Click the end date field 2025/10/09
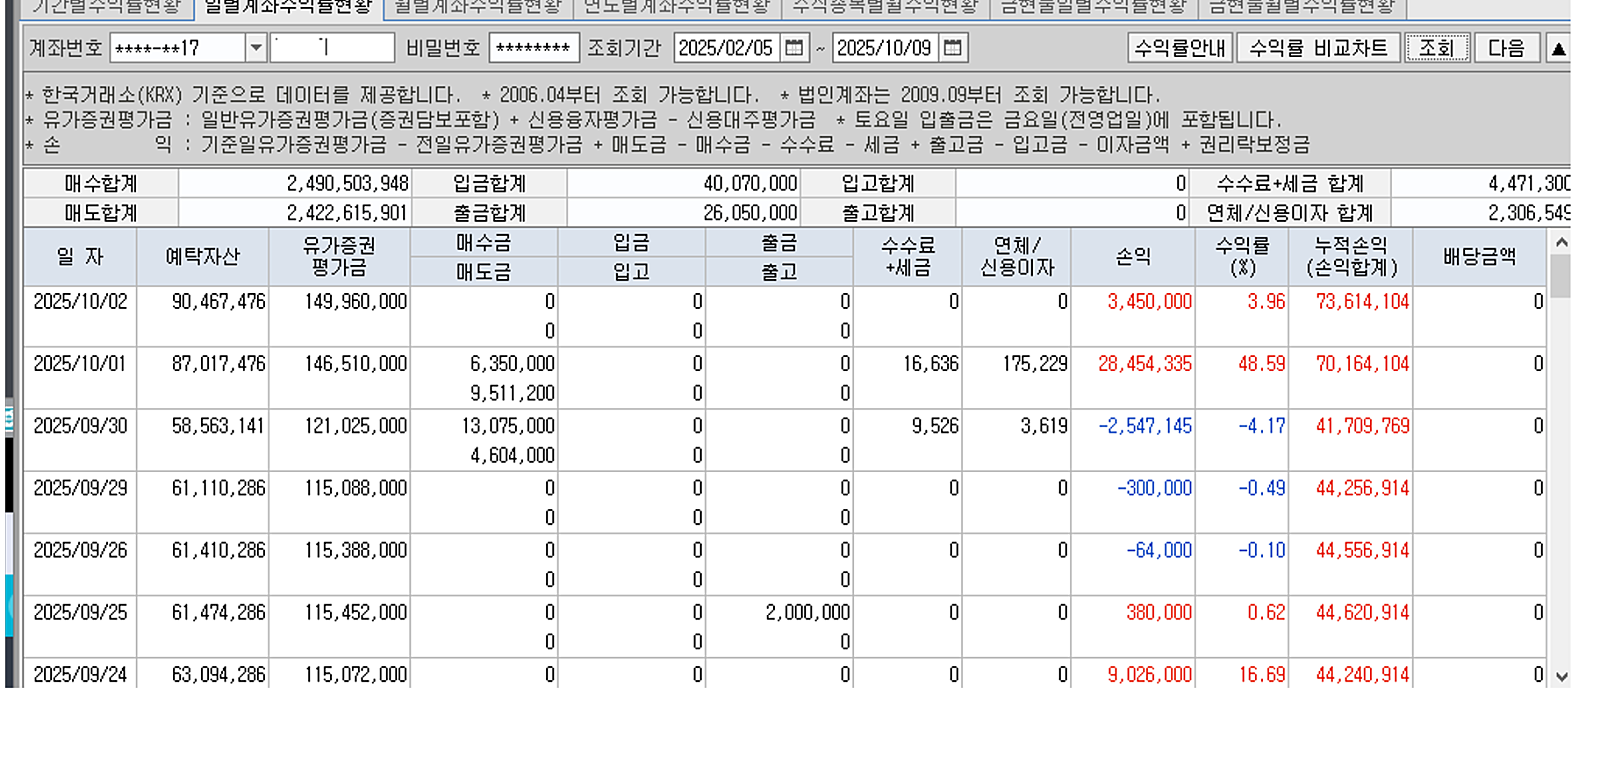1600x758 pixels. 885,48
